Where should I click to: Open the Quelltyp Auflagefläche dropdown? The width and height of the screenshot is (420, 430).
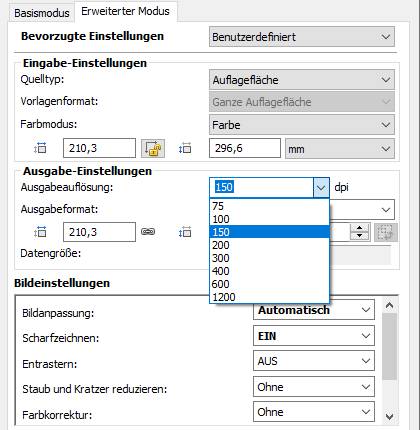click(x=302, y=80)
